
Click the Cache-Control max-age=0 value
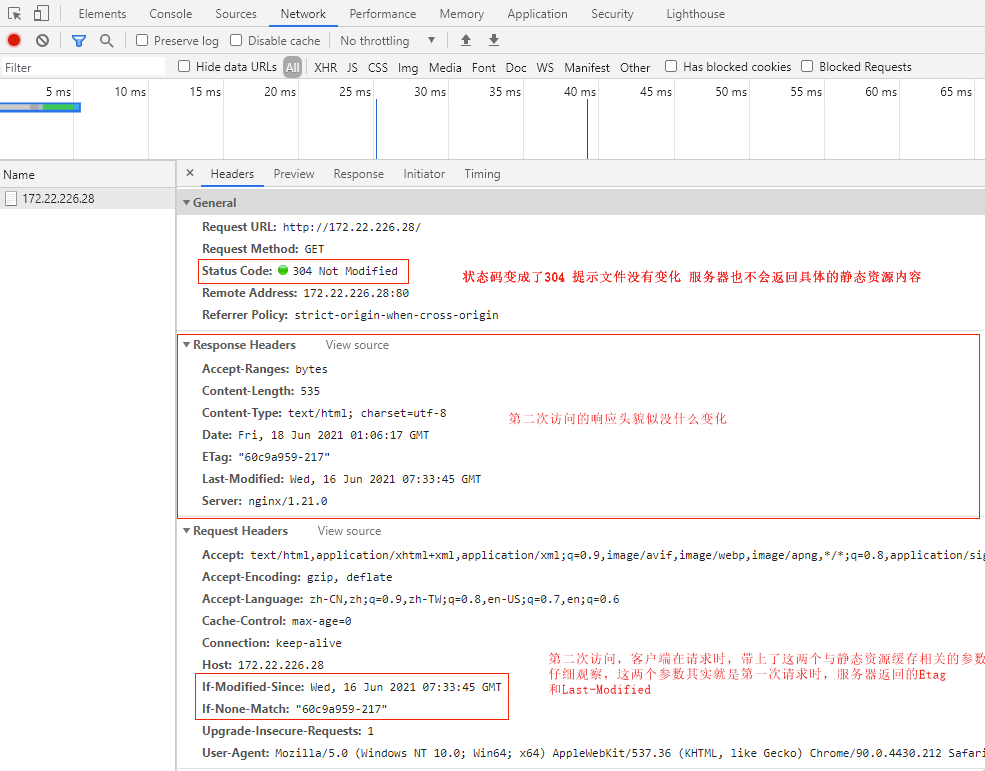click(x=322, y=621)
